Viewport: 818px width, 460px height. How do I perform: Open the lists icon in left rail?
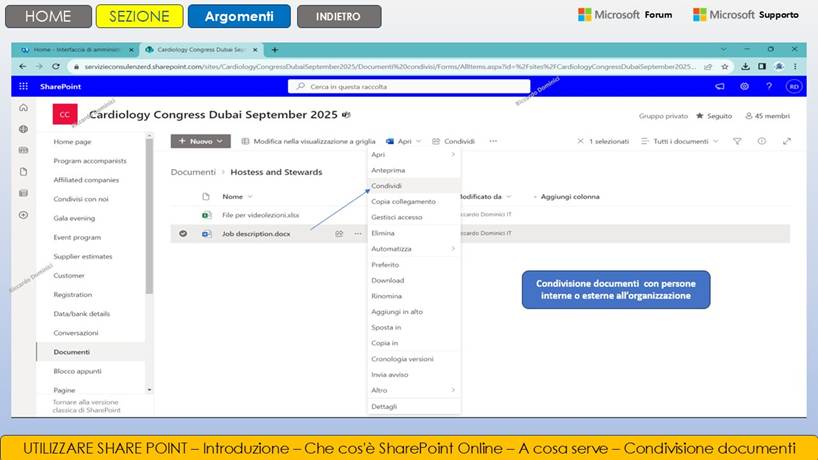[x=23, y=193]
